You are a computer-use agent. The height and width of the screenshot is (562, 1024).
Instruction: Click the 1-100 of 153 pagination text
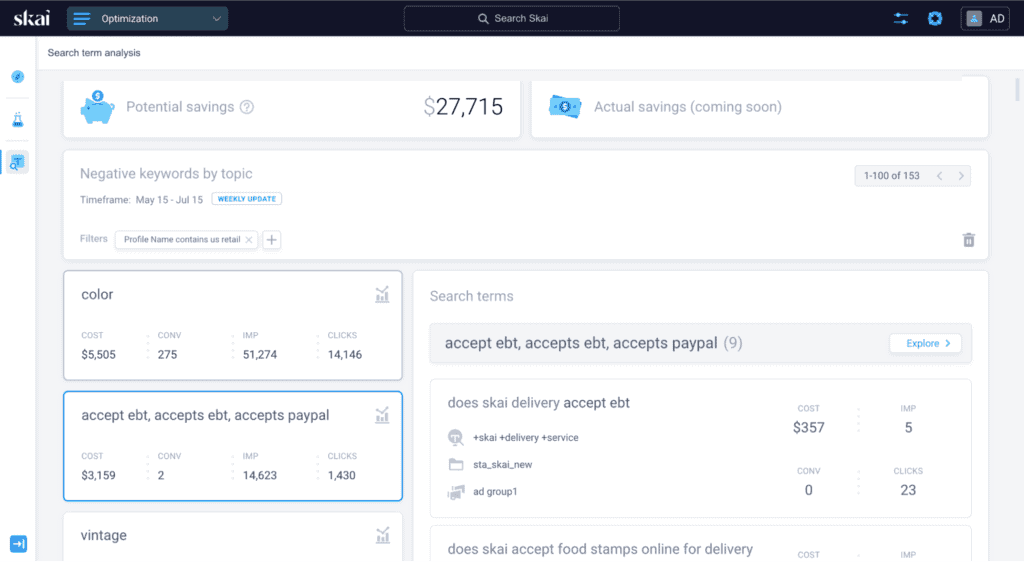tap(891, 176)
